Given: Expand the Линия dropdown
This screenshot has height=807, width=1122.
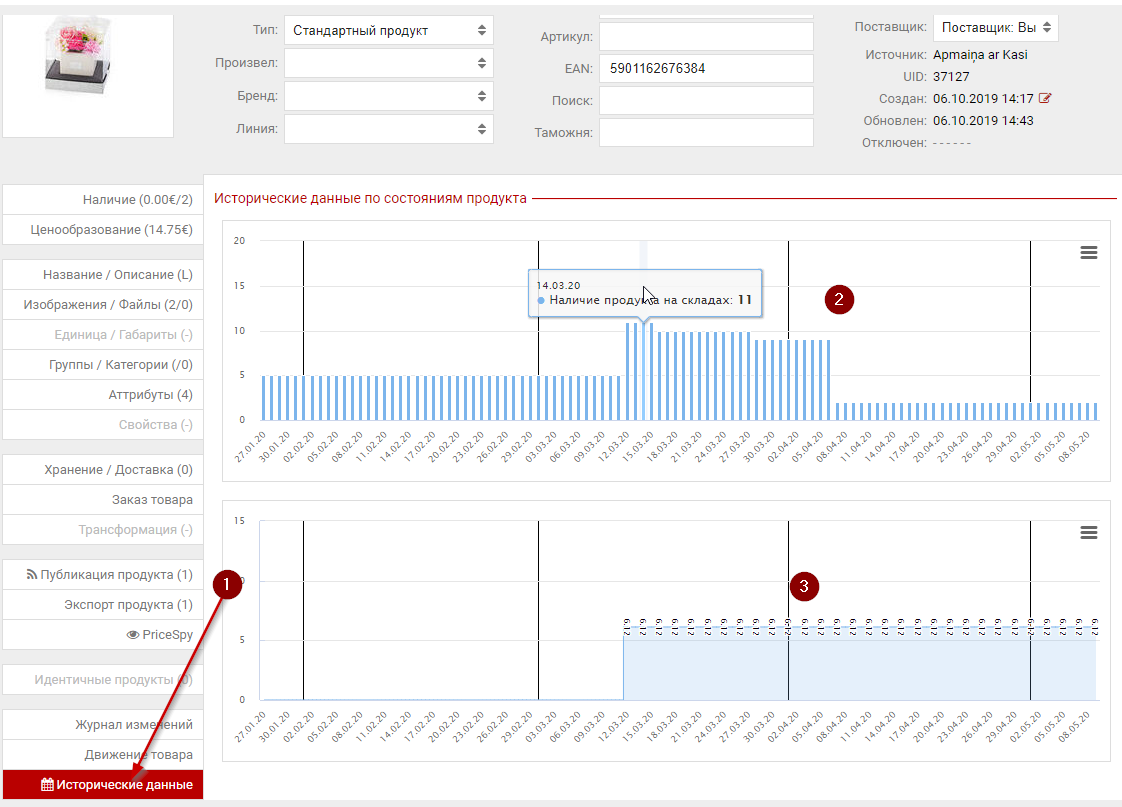Looking at the screenshot, I should tap(388, 130).
